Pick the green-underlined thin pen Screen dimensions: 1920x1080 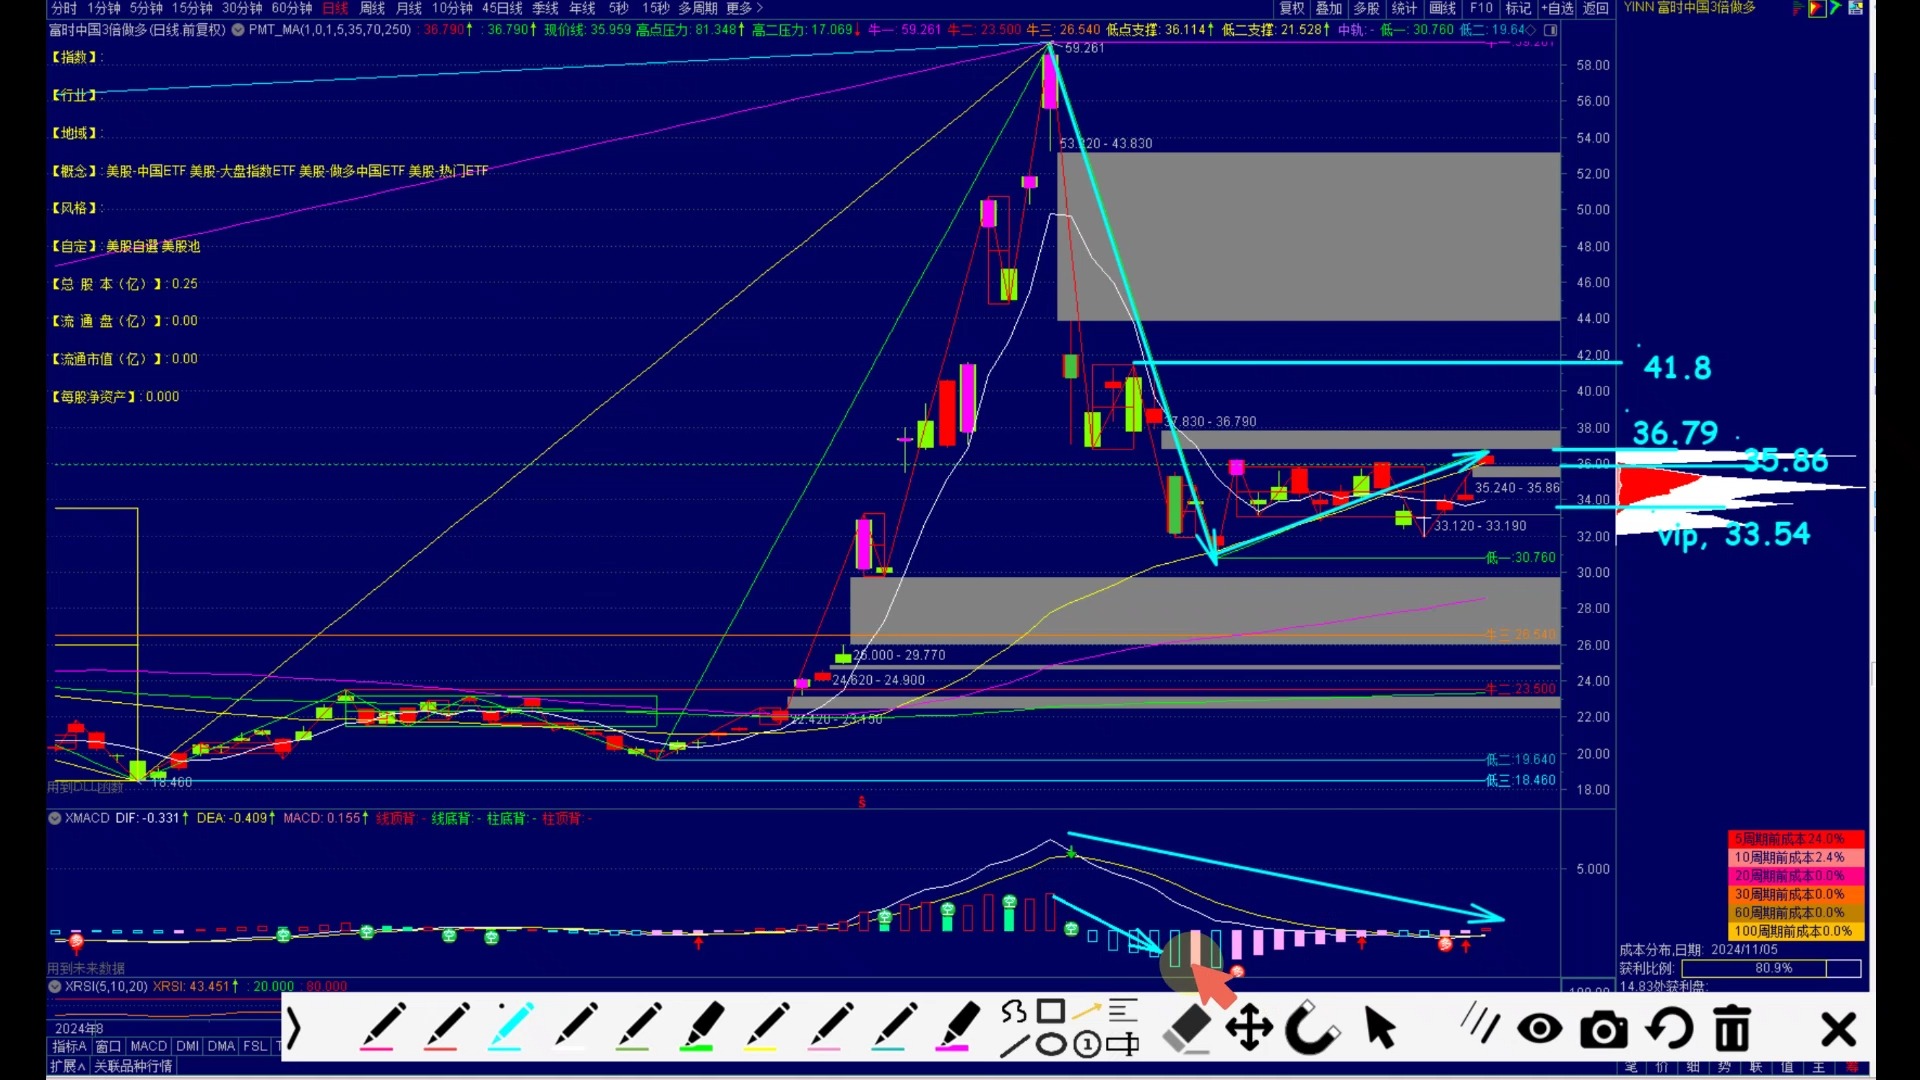[638, 1027]
